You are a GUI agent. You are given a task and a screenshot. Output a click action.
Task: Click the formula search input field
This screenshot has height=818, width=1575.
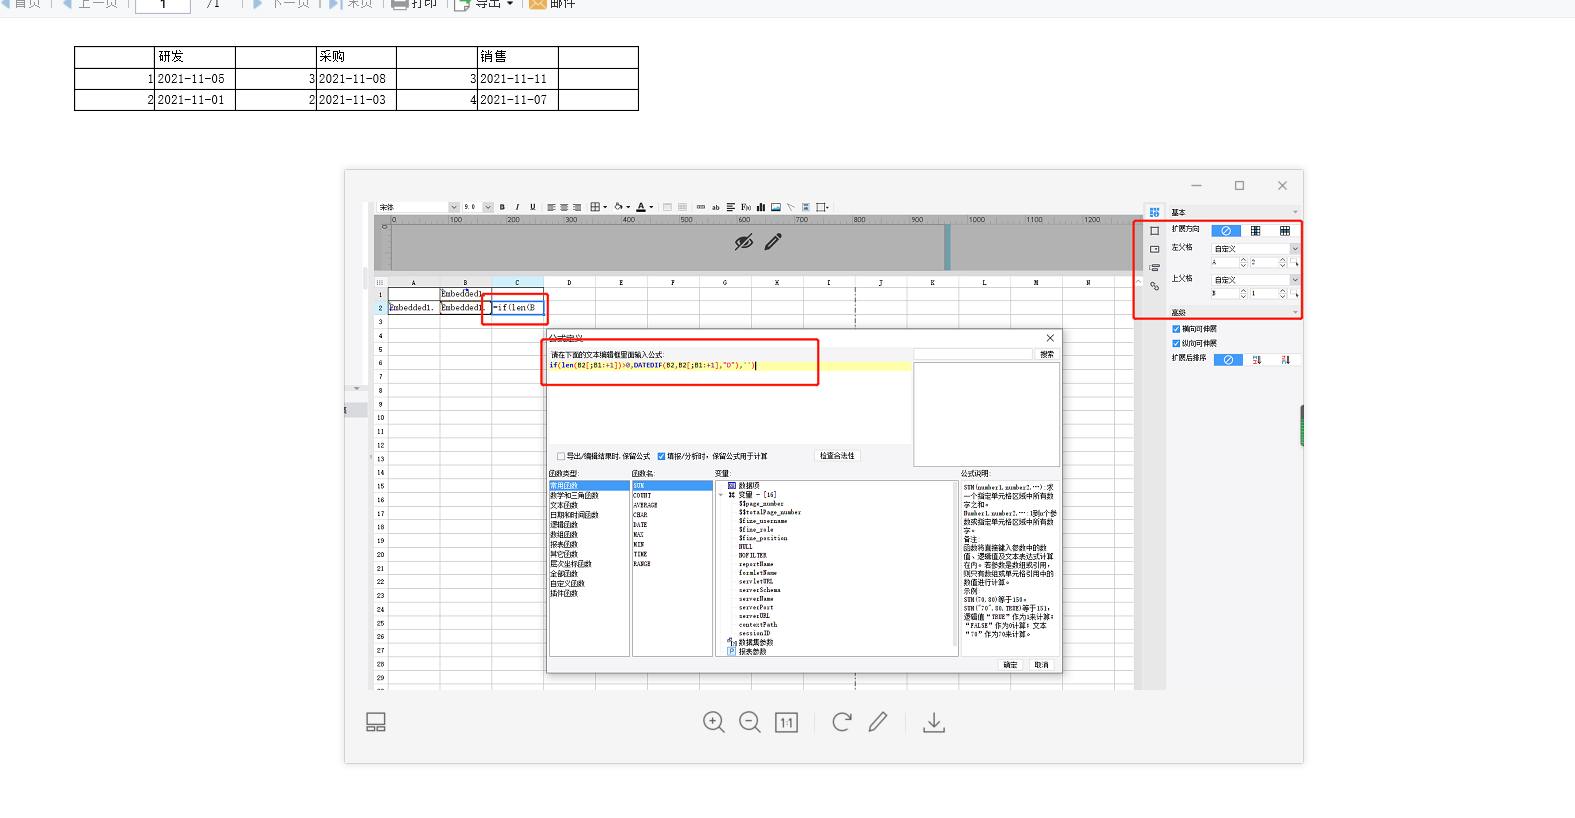coord(973,355)
